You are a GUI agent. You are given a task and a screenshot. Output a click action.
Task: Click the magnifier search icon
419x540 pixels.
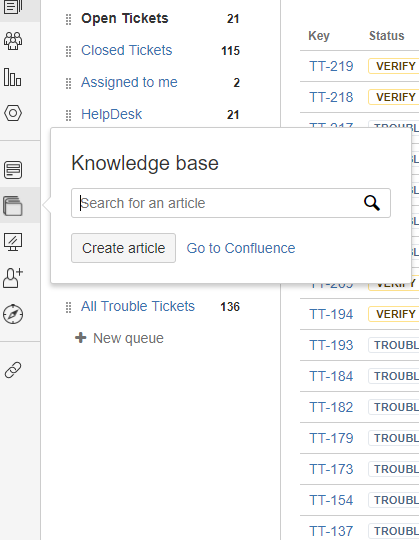(372, 203)
